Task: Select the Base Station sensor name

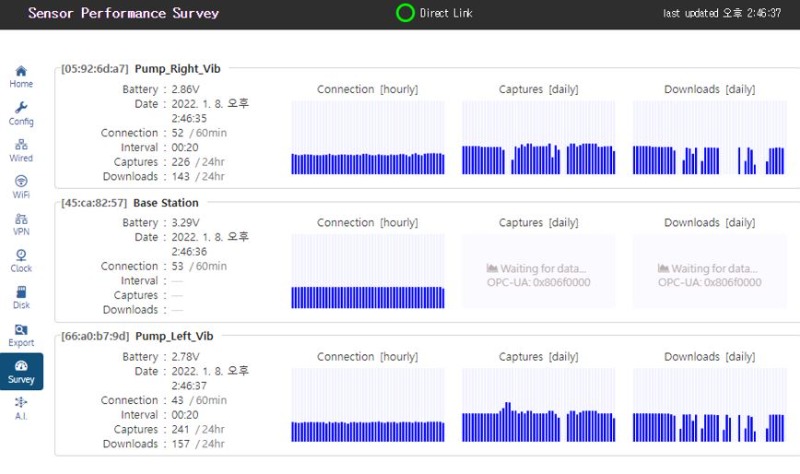Action: click(166, 203)
